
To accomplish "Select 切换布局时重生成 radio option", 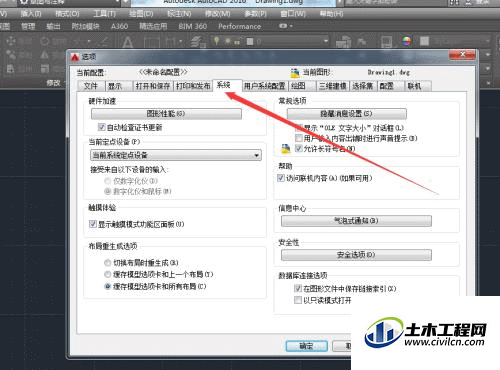I will point(107,263).
